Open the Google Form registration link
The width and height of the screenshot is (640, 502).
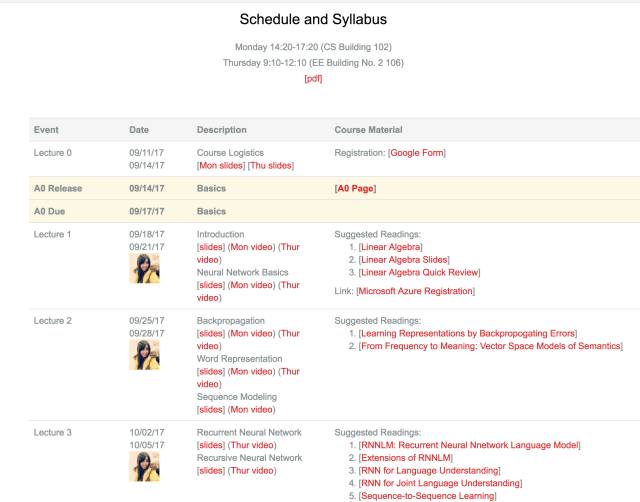point(416,152)
